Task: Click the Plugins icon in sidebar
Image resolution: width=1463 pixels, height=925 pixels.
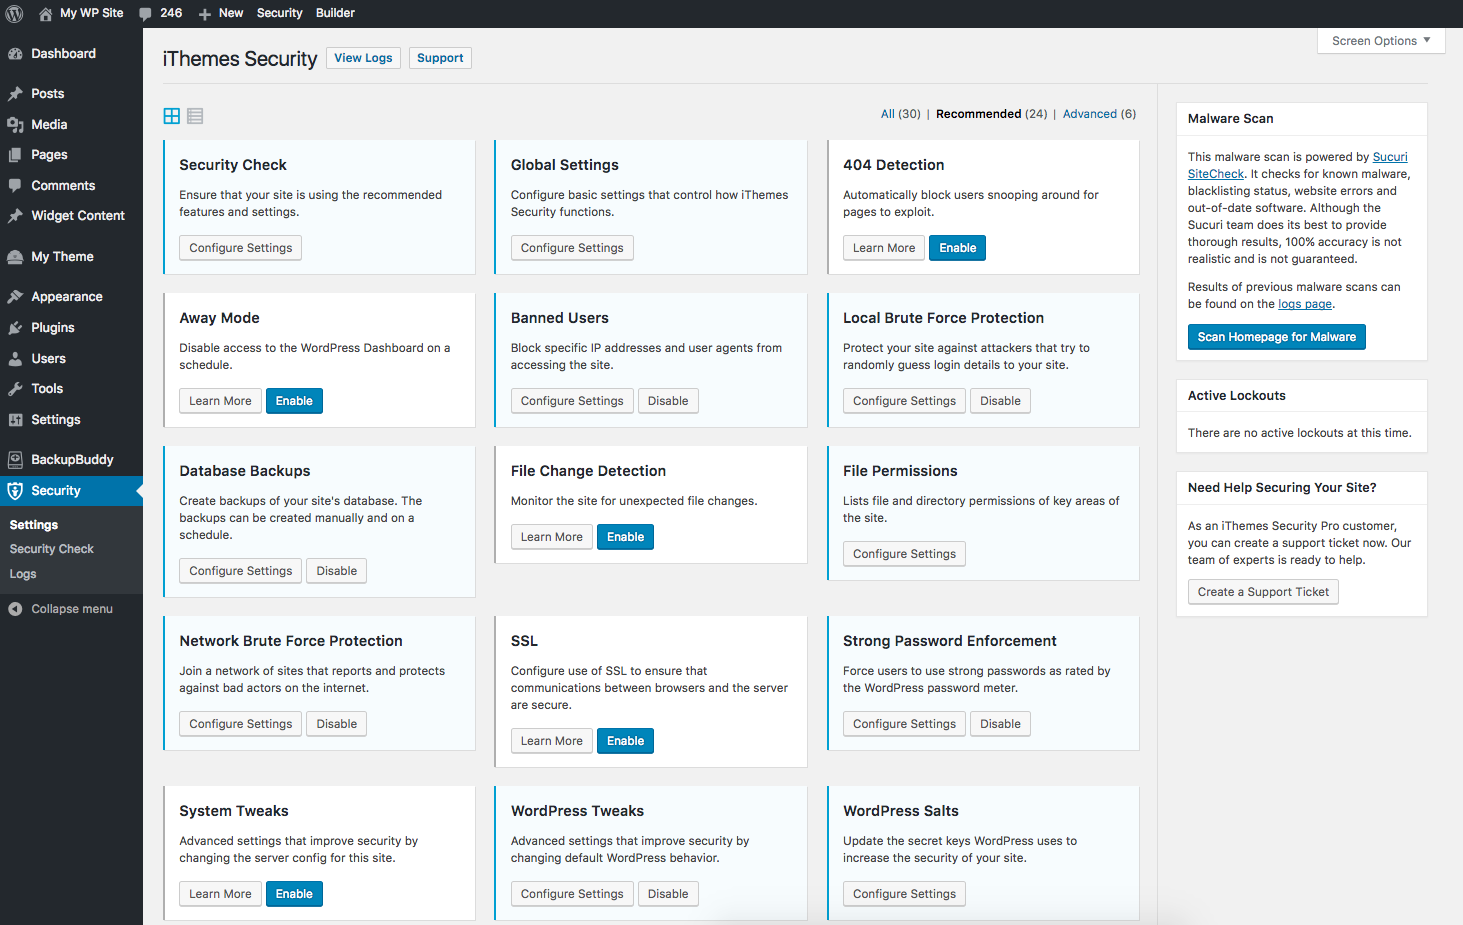Action: 15,328
